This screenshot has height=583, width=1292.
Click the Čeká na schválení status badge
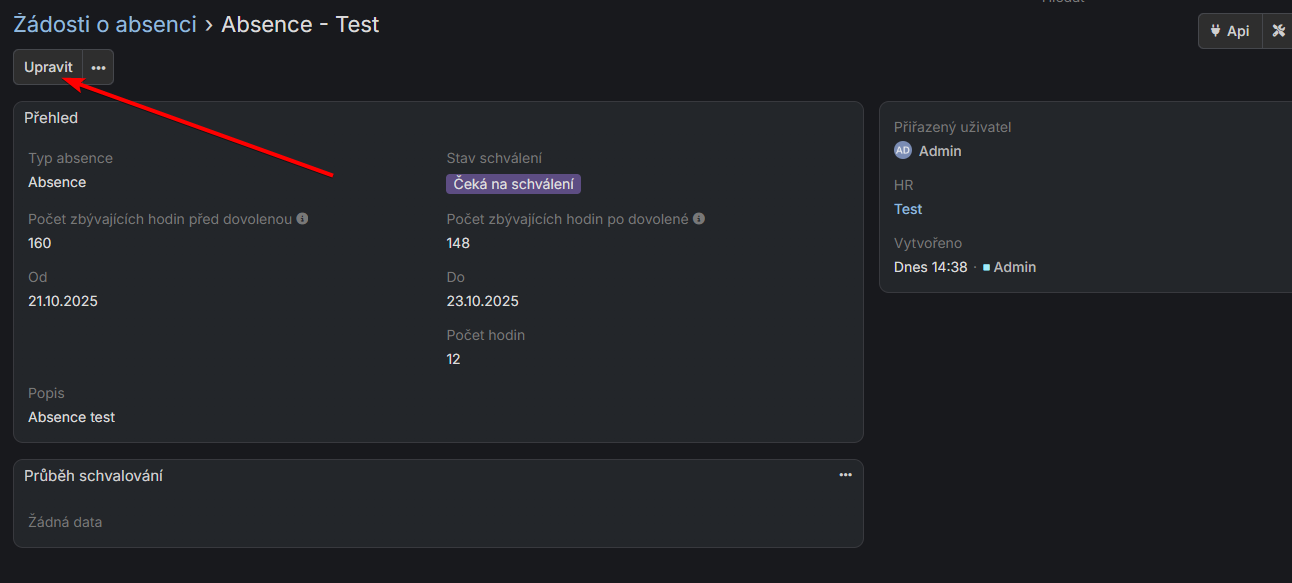point(513,184)
